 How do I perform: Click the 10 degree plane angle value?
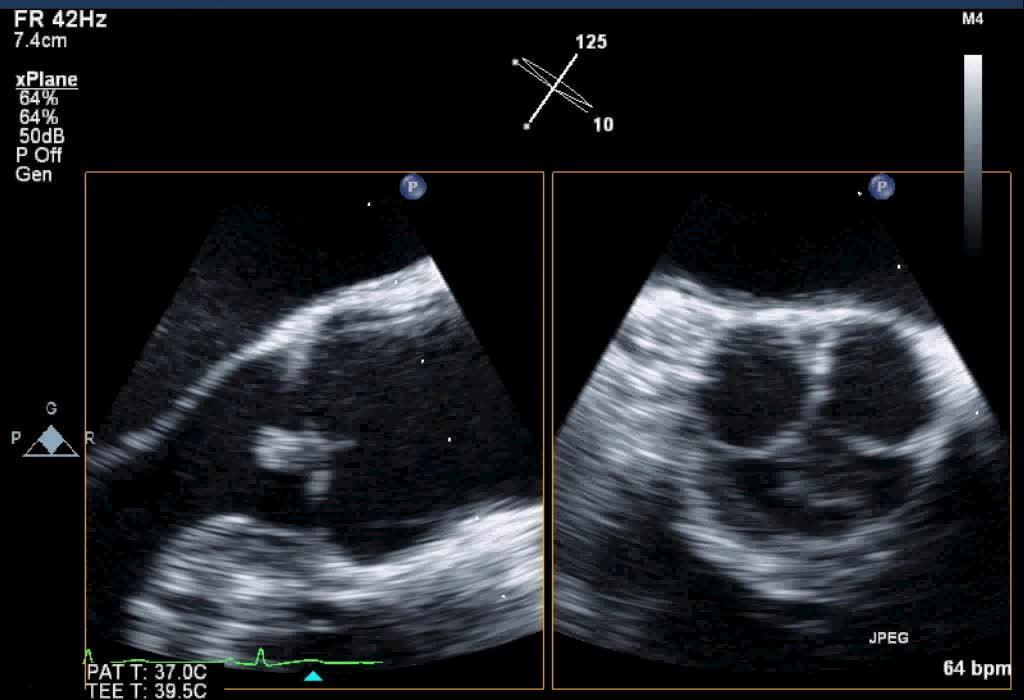click(x=603, y=125)
